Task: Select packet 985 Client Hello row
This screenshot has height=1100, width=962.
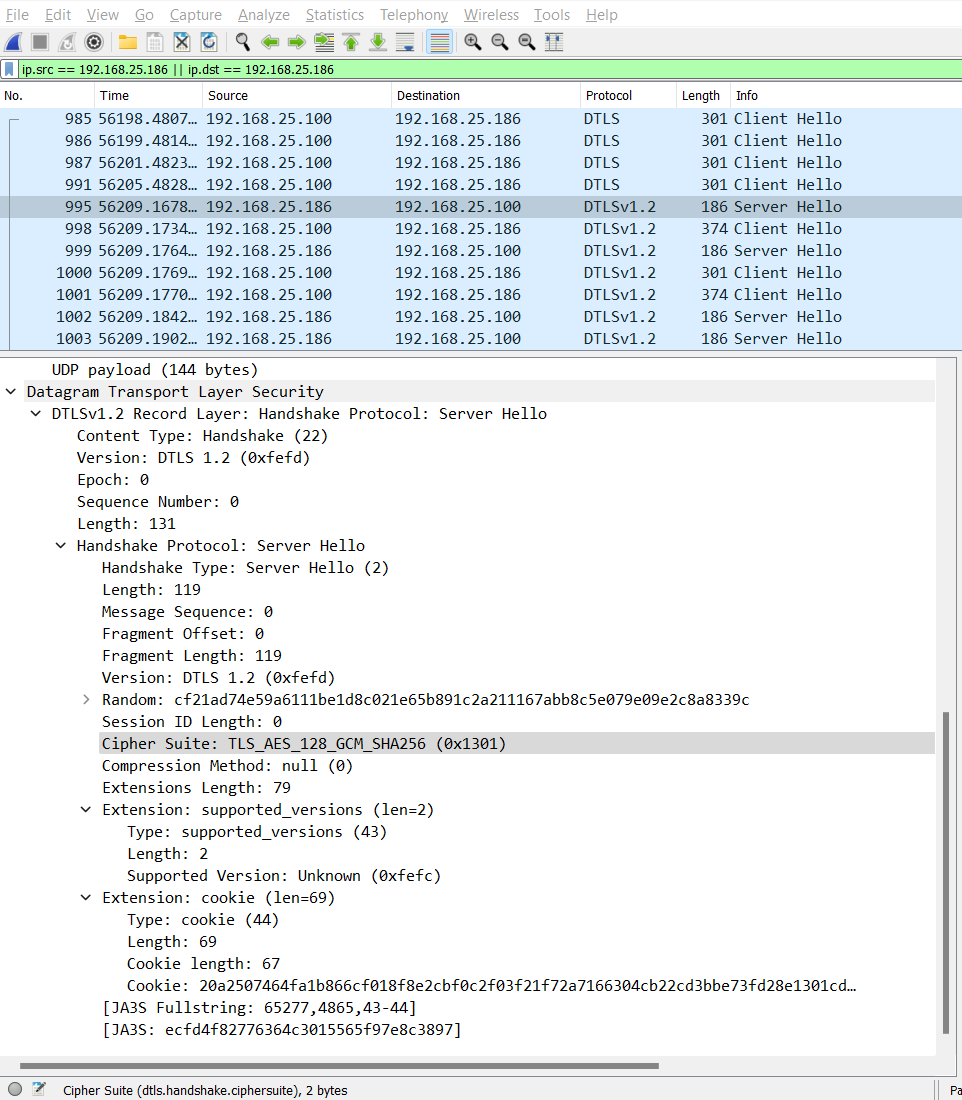Action: point(481,119)
